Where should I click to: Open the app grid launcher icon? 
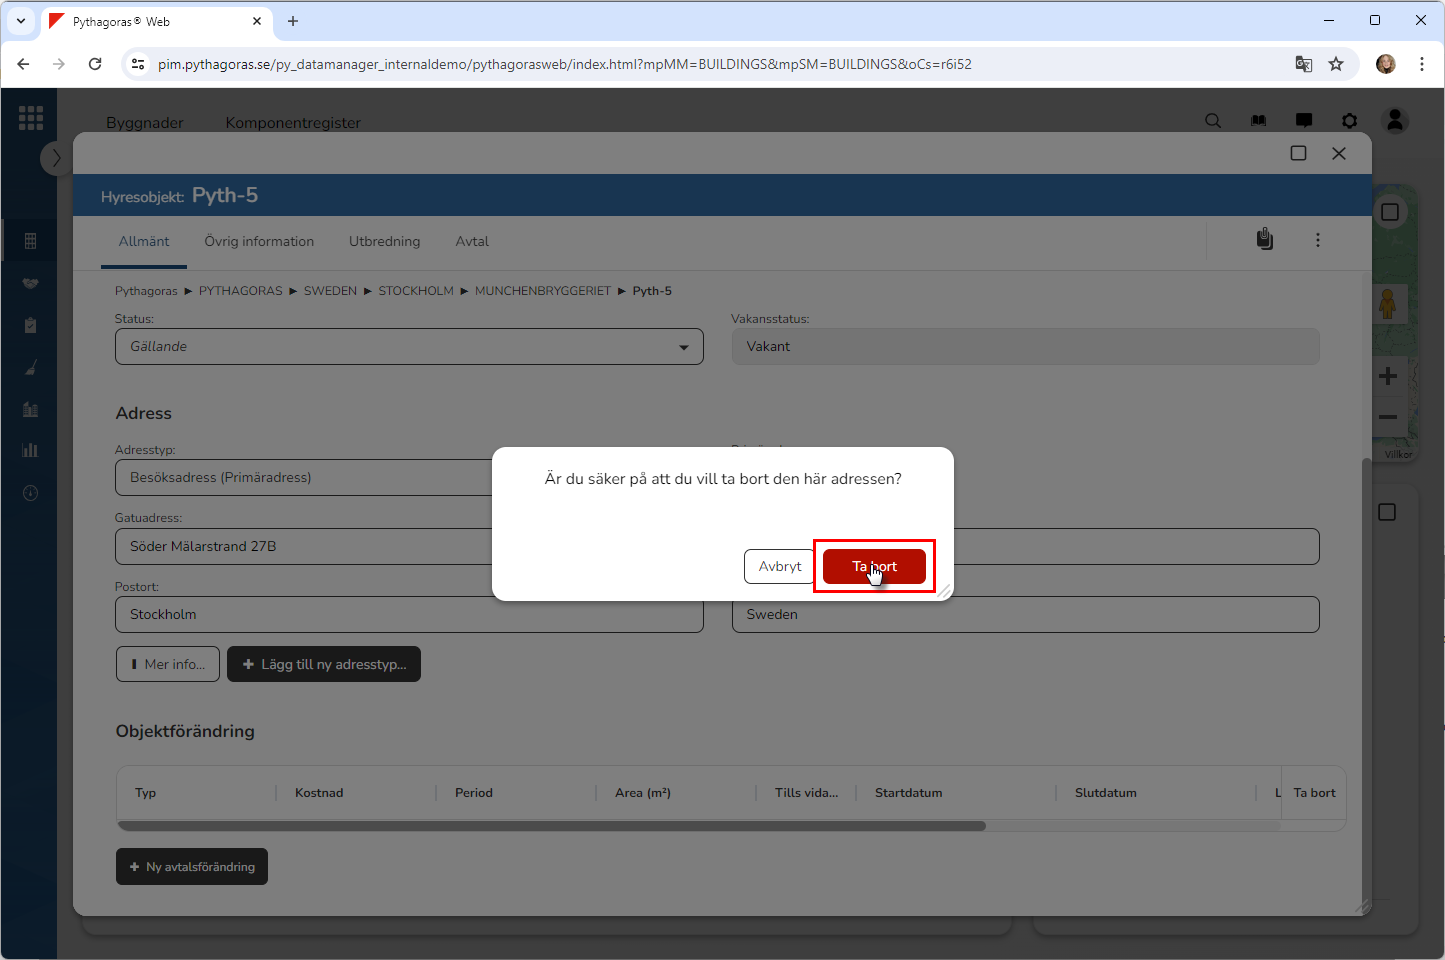coord(31,118)
